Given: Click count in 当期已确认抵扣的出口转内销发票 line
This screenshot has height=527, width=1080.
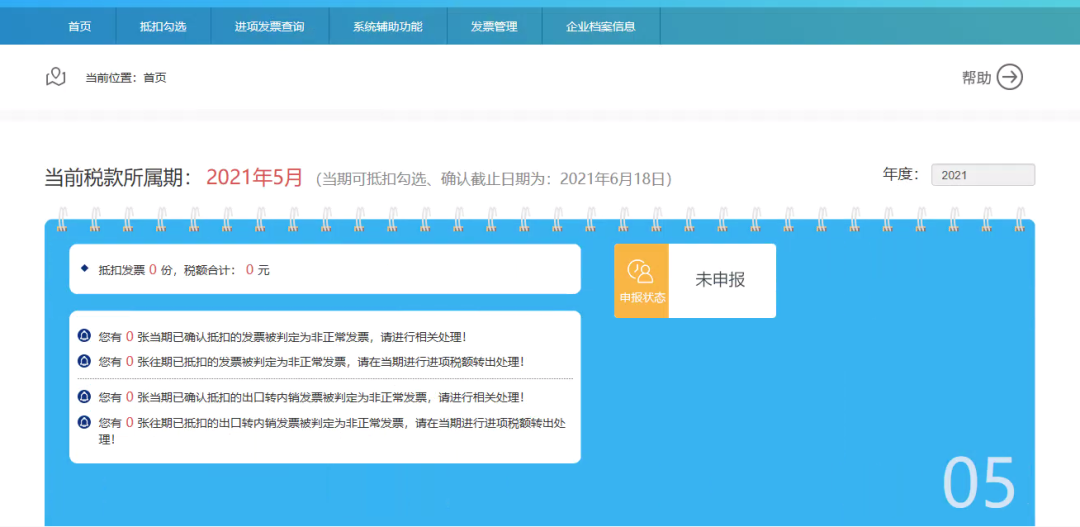Looking at the screenshot, I should pyautogui.click(x=129, y=397).
